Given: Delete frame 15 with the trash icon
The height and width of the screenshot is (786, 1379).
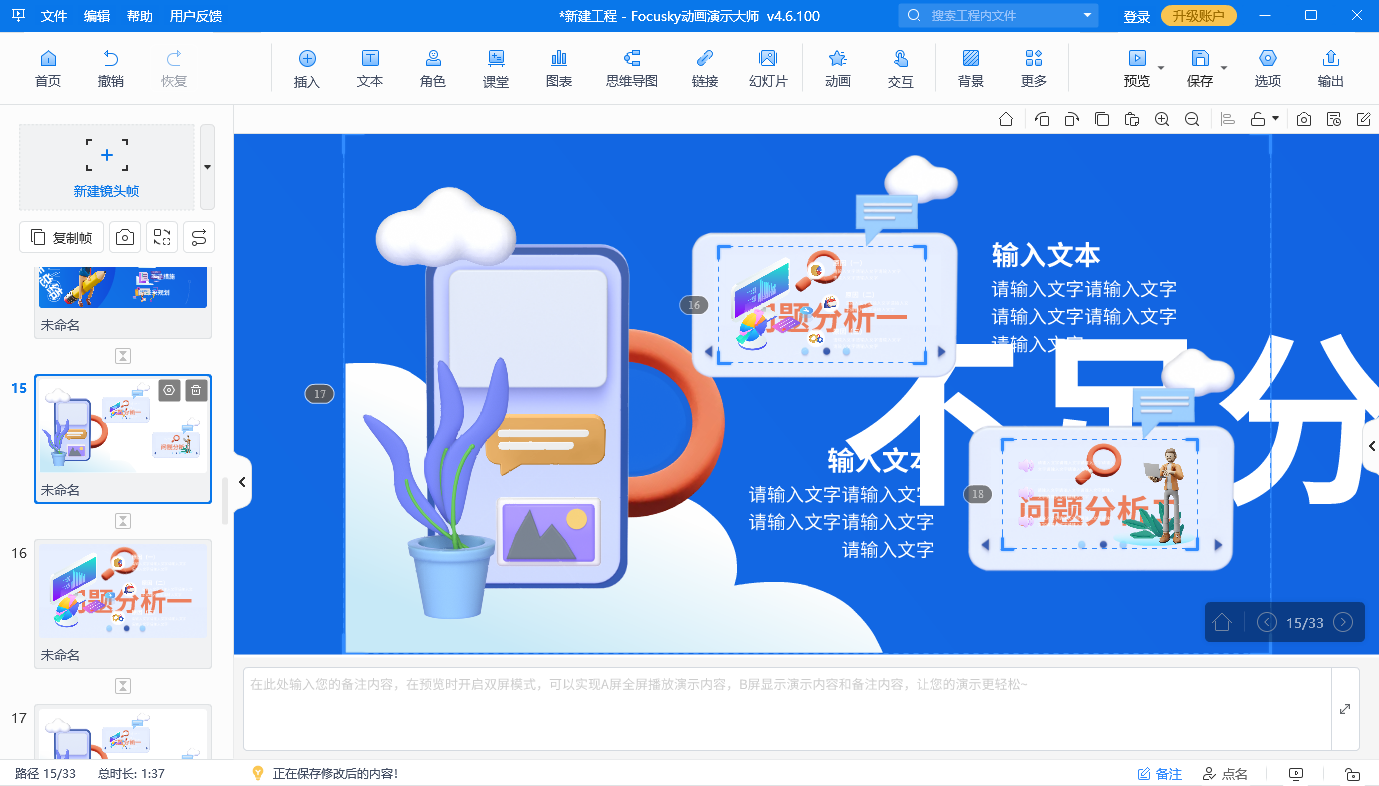Looking at the screenshot, I should (x=197, y=390).
